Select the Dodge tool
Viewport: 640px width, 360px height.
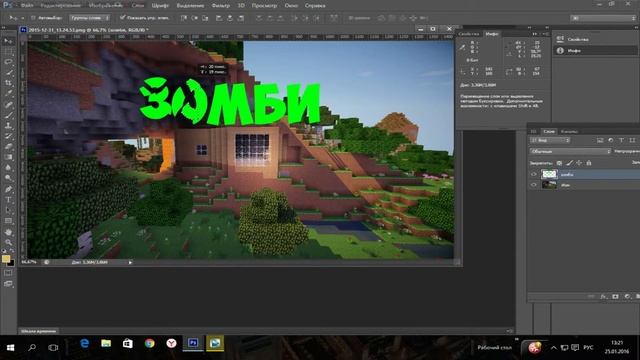[8, 178]
